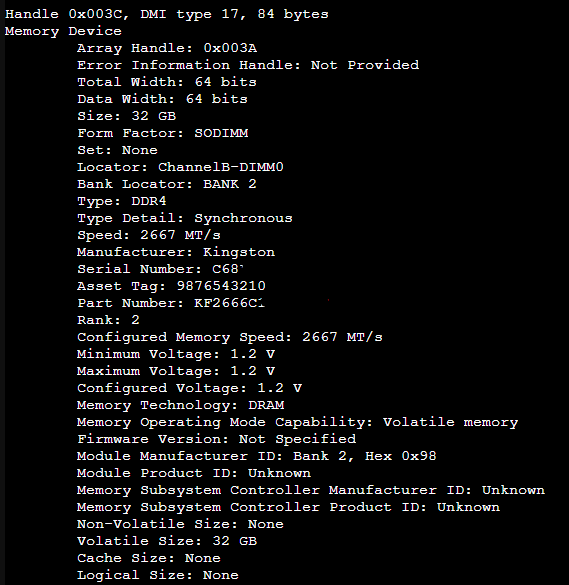Image resolution: width=569 pixels, height=585 pixels.
Task: Click the Total Width 64 bits line
Action: [167, 82]
